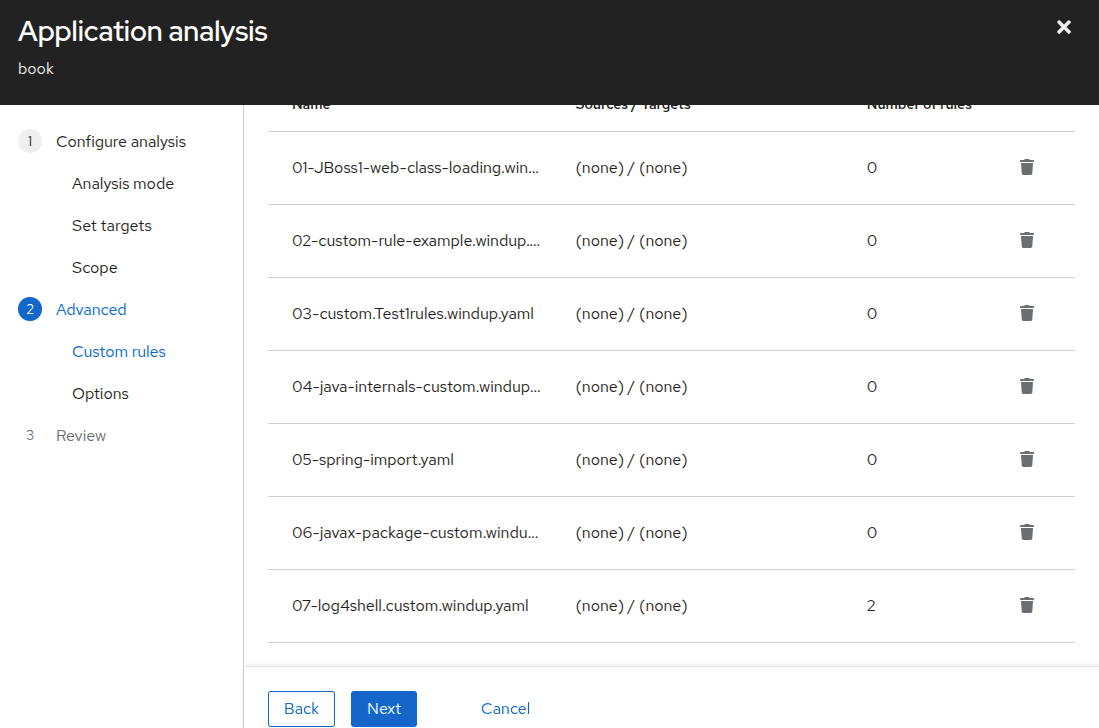Switch to the Options step
The image size is (1099, 728).
[x=100, y=394]
